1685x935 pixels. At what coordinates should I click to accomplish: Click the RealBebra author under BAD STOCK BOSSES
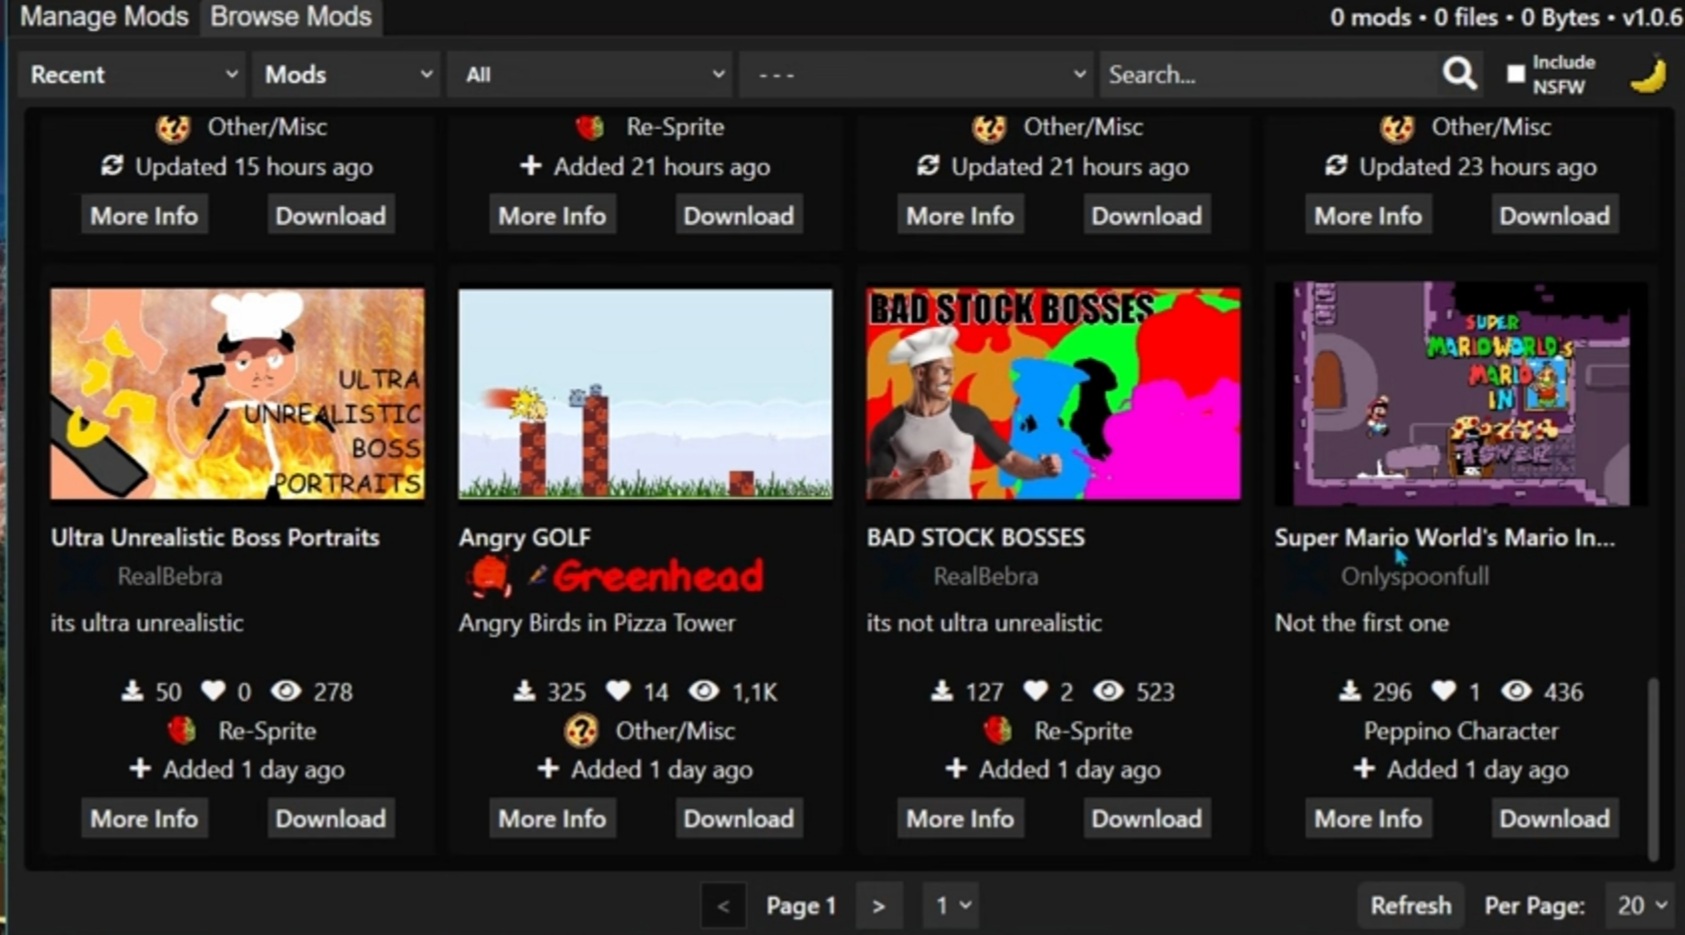tap(986, 576)
